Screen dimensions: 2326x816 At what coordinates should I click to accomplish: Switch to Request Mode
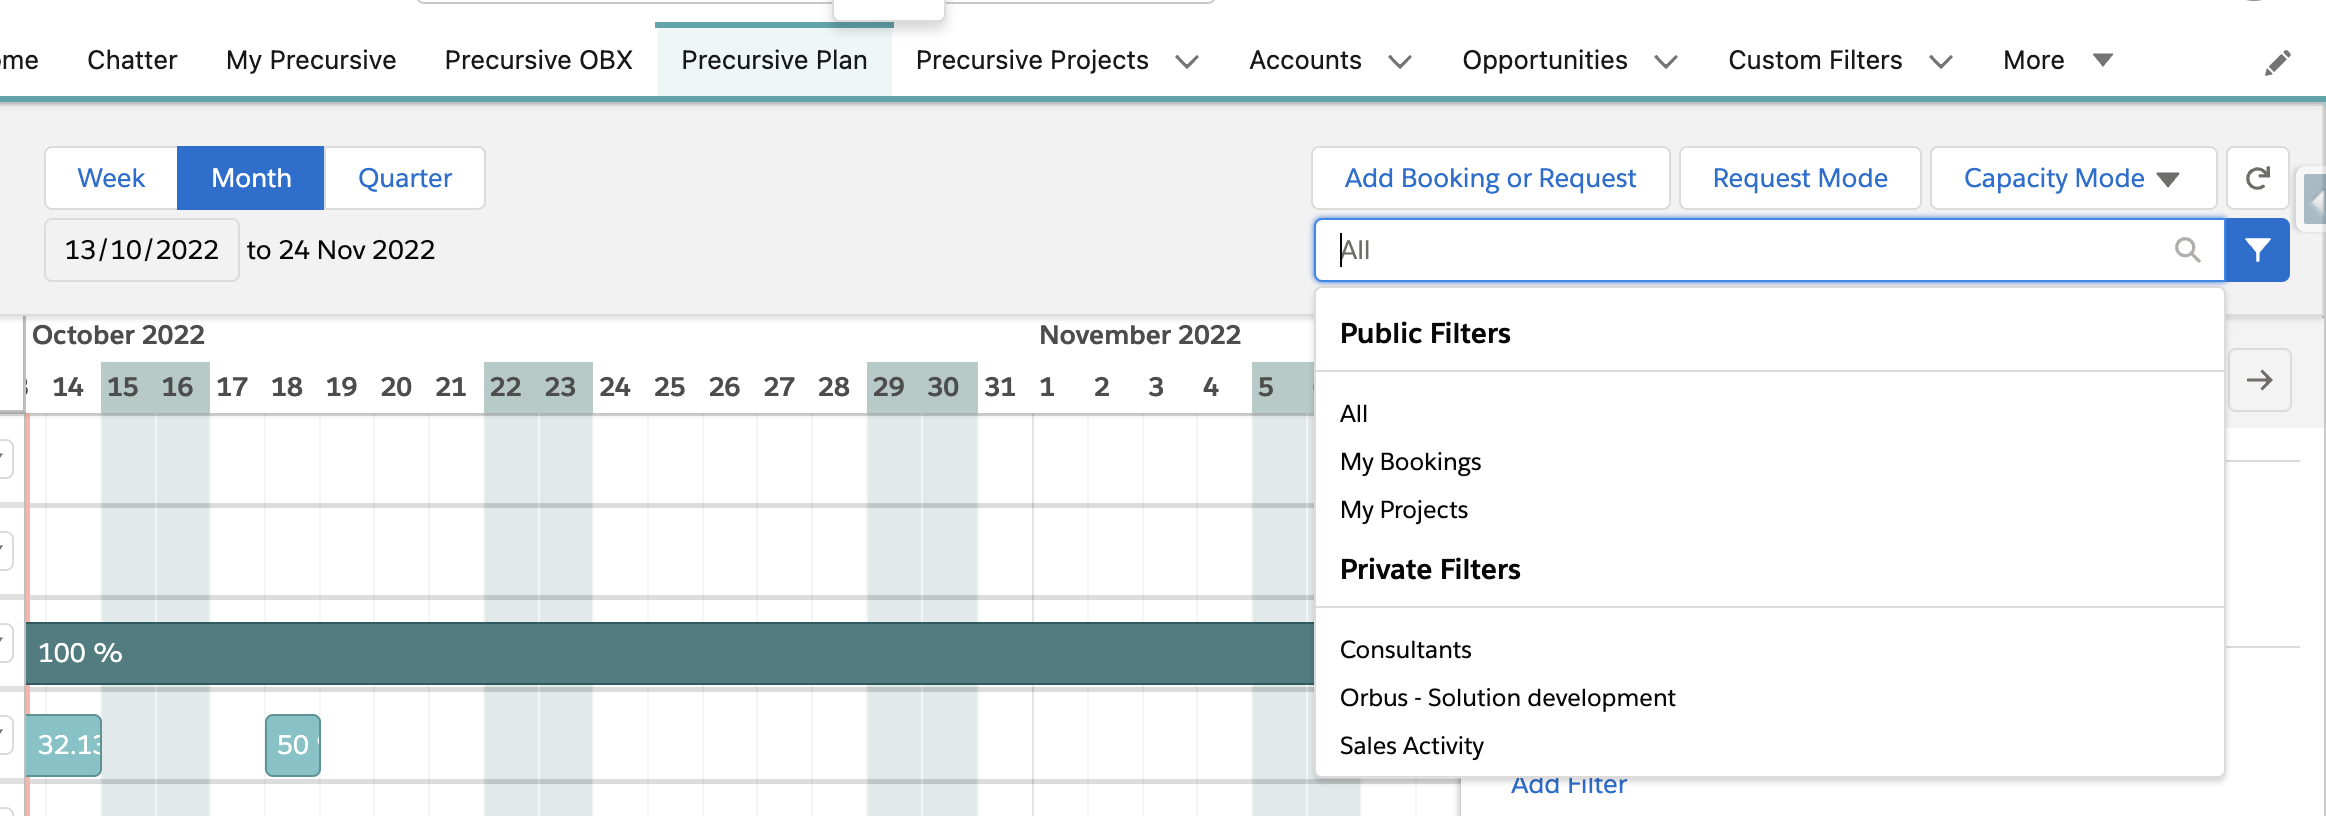coord(1800,178)
